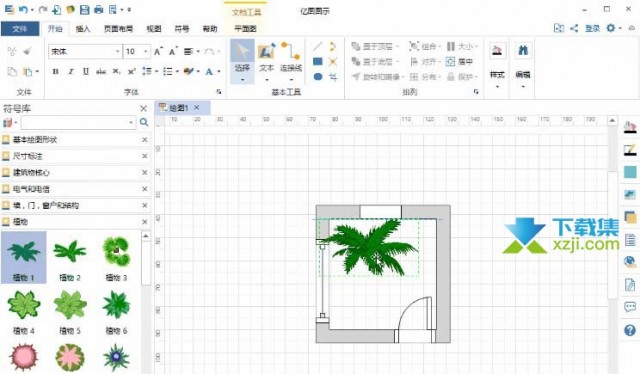This screenshot has height=374, width=640.
Task: Select the 植物 2 plant symbol
Action: (70, 259)
